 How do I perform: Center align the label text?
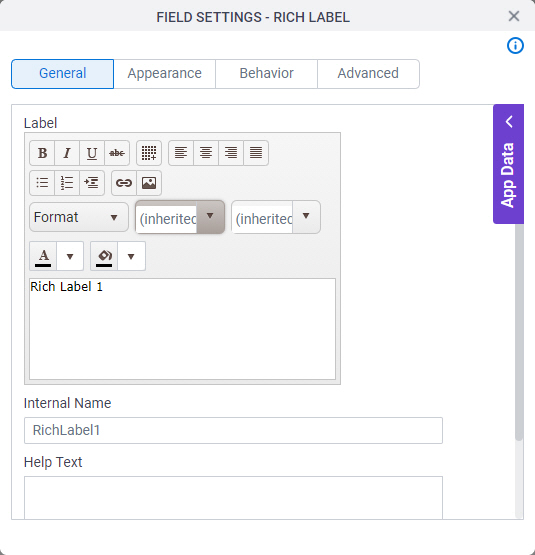coord(206,153)
